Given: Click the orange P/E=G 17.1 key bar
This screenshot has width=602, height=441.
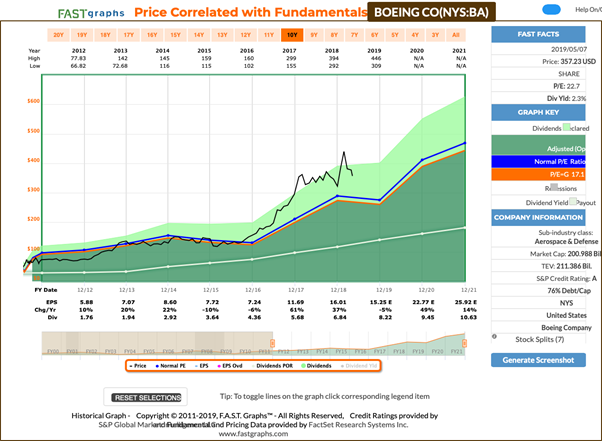Looking at the screenshot, I should [538, 174].
